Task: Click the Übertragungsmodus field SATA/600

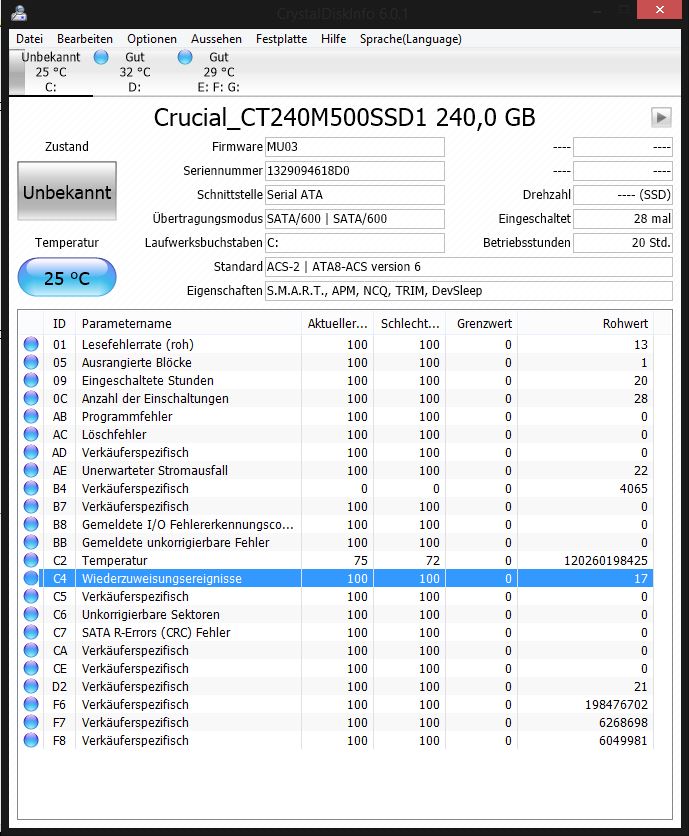Action: pos(355,219)
